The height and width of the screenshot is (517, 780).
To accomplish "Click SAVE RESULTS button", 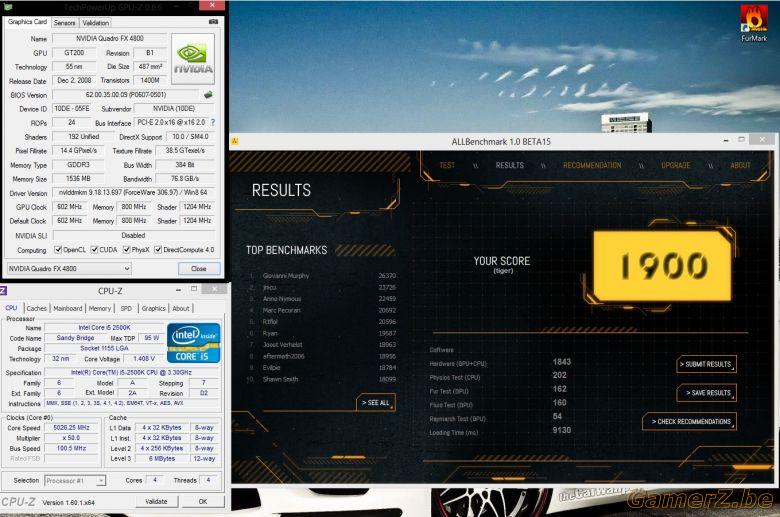I will [706, 393].
